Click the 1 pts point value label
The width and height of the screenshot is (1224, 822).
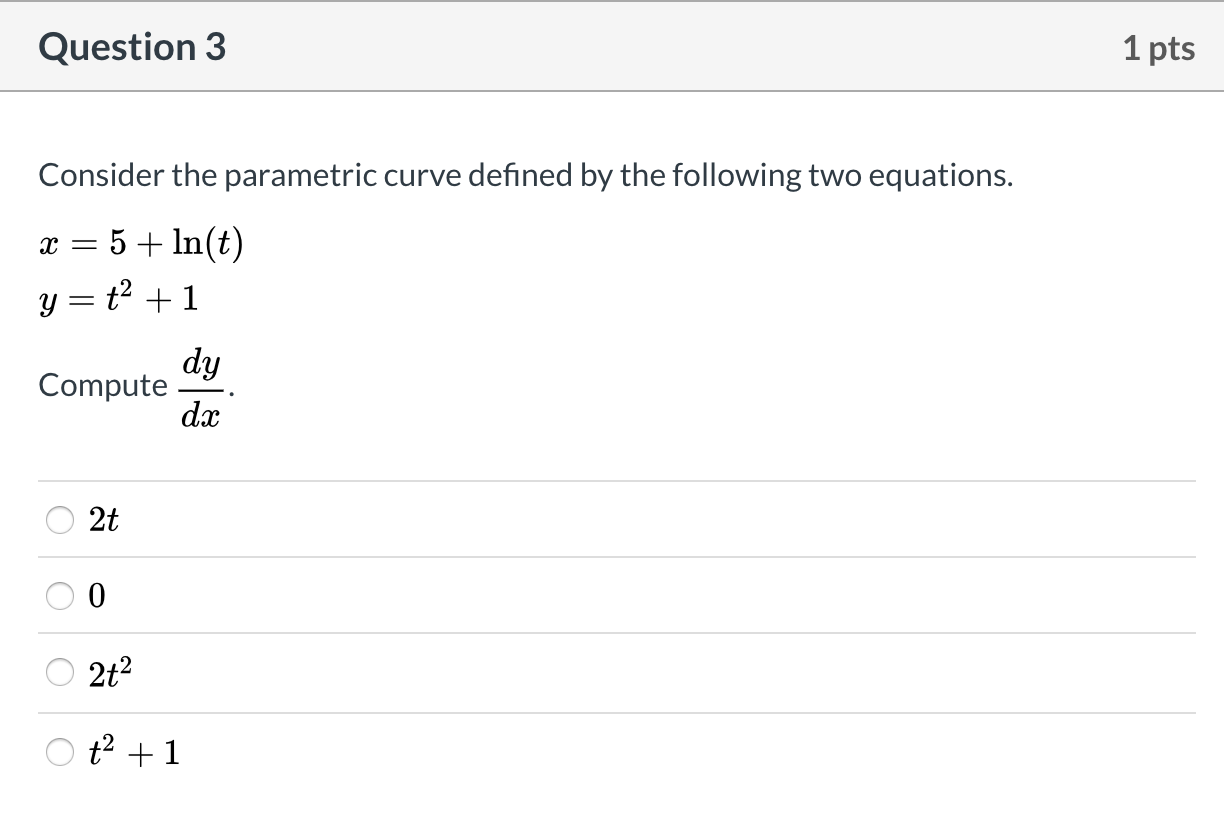point(1161,47)
